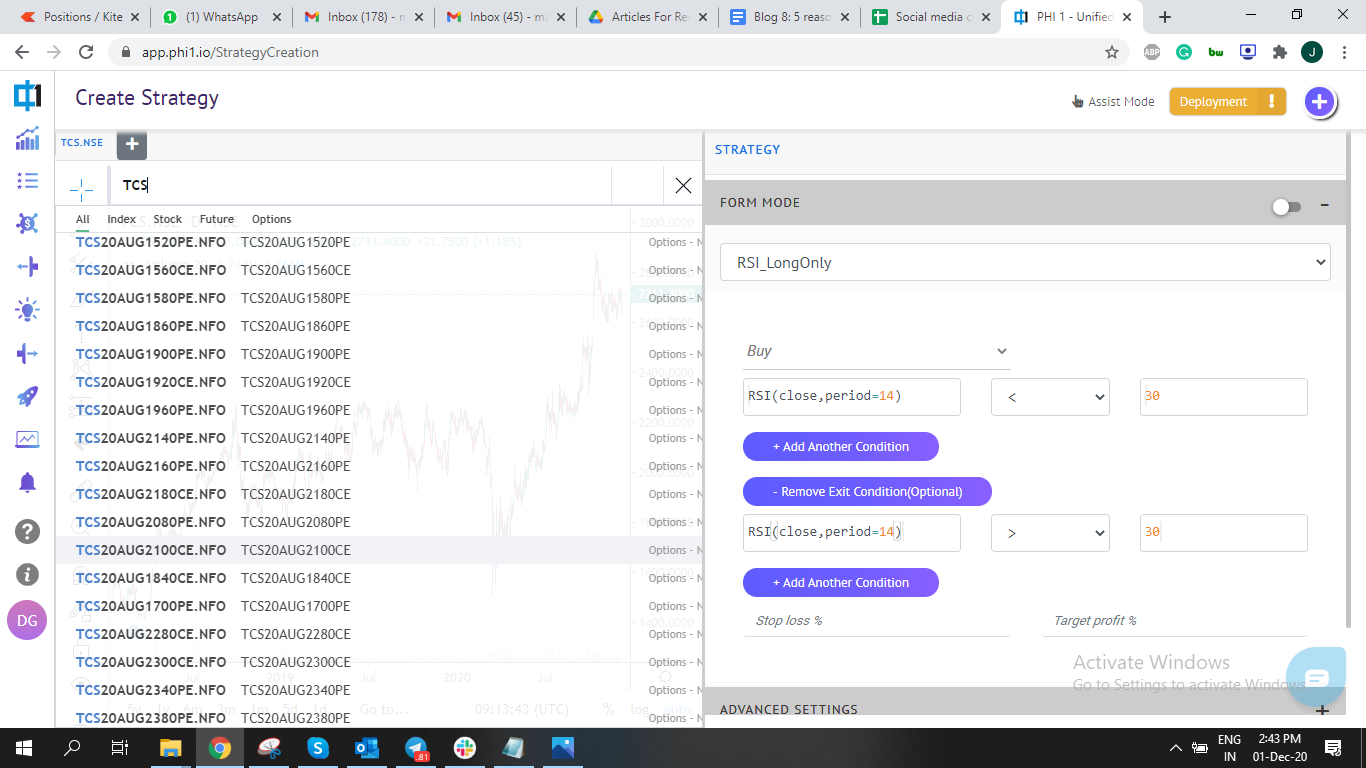Open notifications bell in sidebar
This screenshot has height=768, width=1366.
click(27, 483)
